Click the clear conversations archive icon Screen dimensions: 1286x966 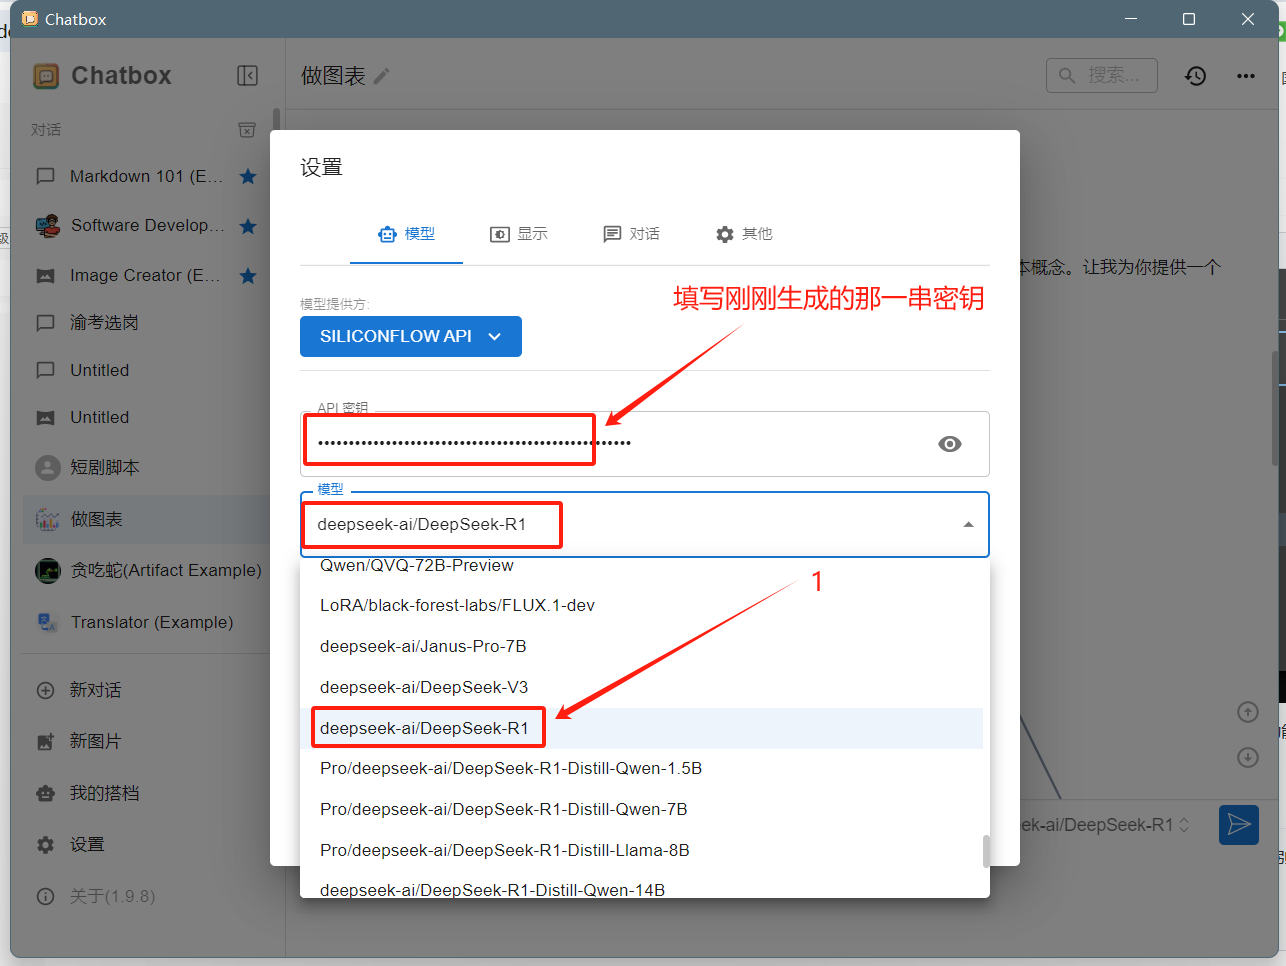tap(247, 130)
